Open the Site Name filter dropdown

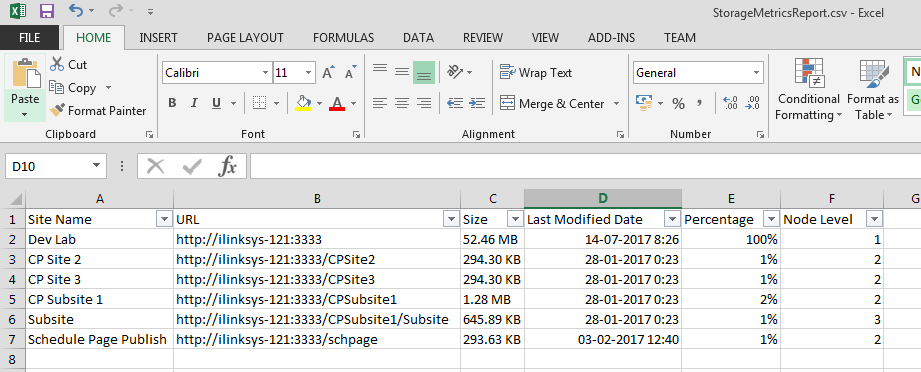click(x=164, y=220)
